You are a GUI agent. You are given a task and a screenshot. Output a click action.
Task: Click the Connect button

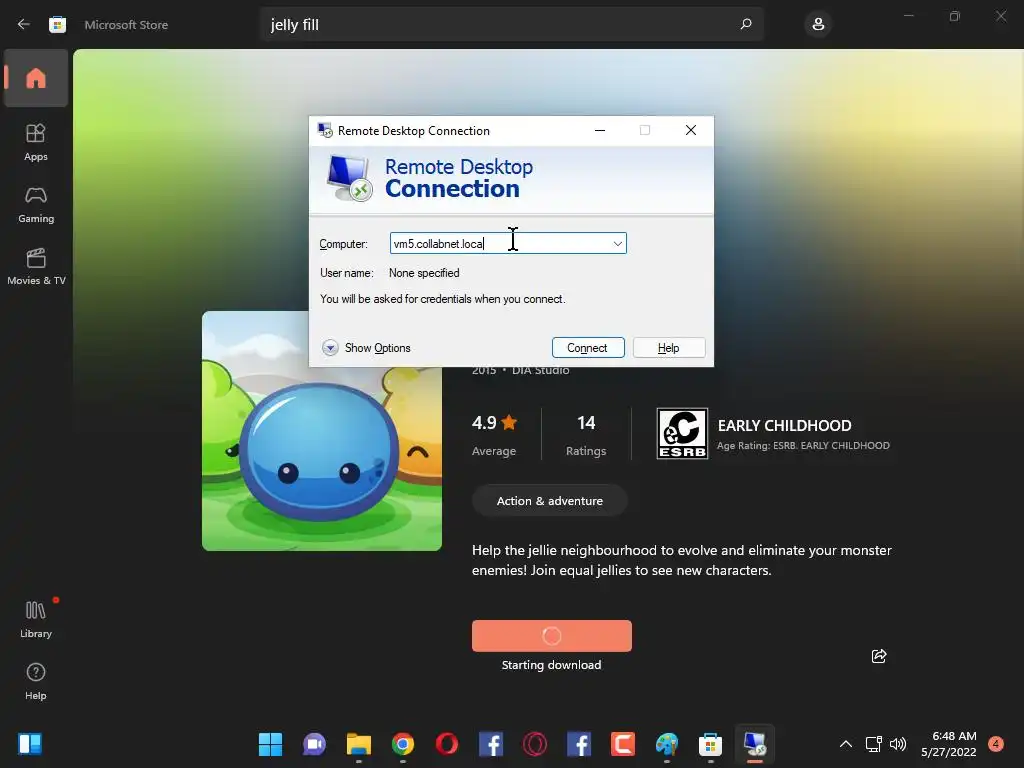(588, 348)
